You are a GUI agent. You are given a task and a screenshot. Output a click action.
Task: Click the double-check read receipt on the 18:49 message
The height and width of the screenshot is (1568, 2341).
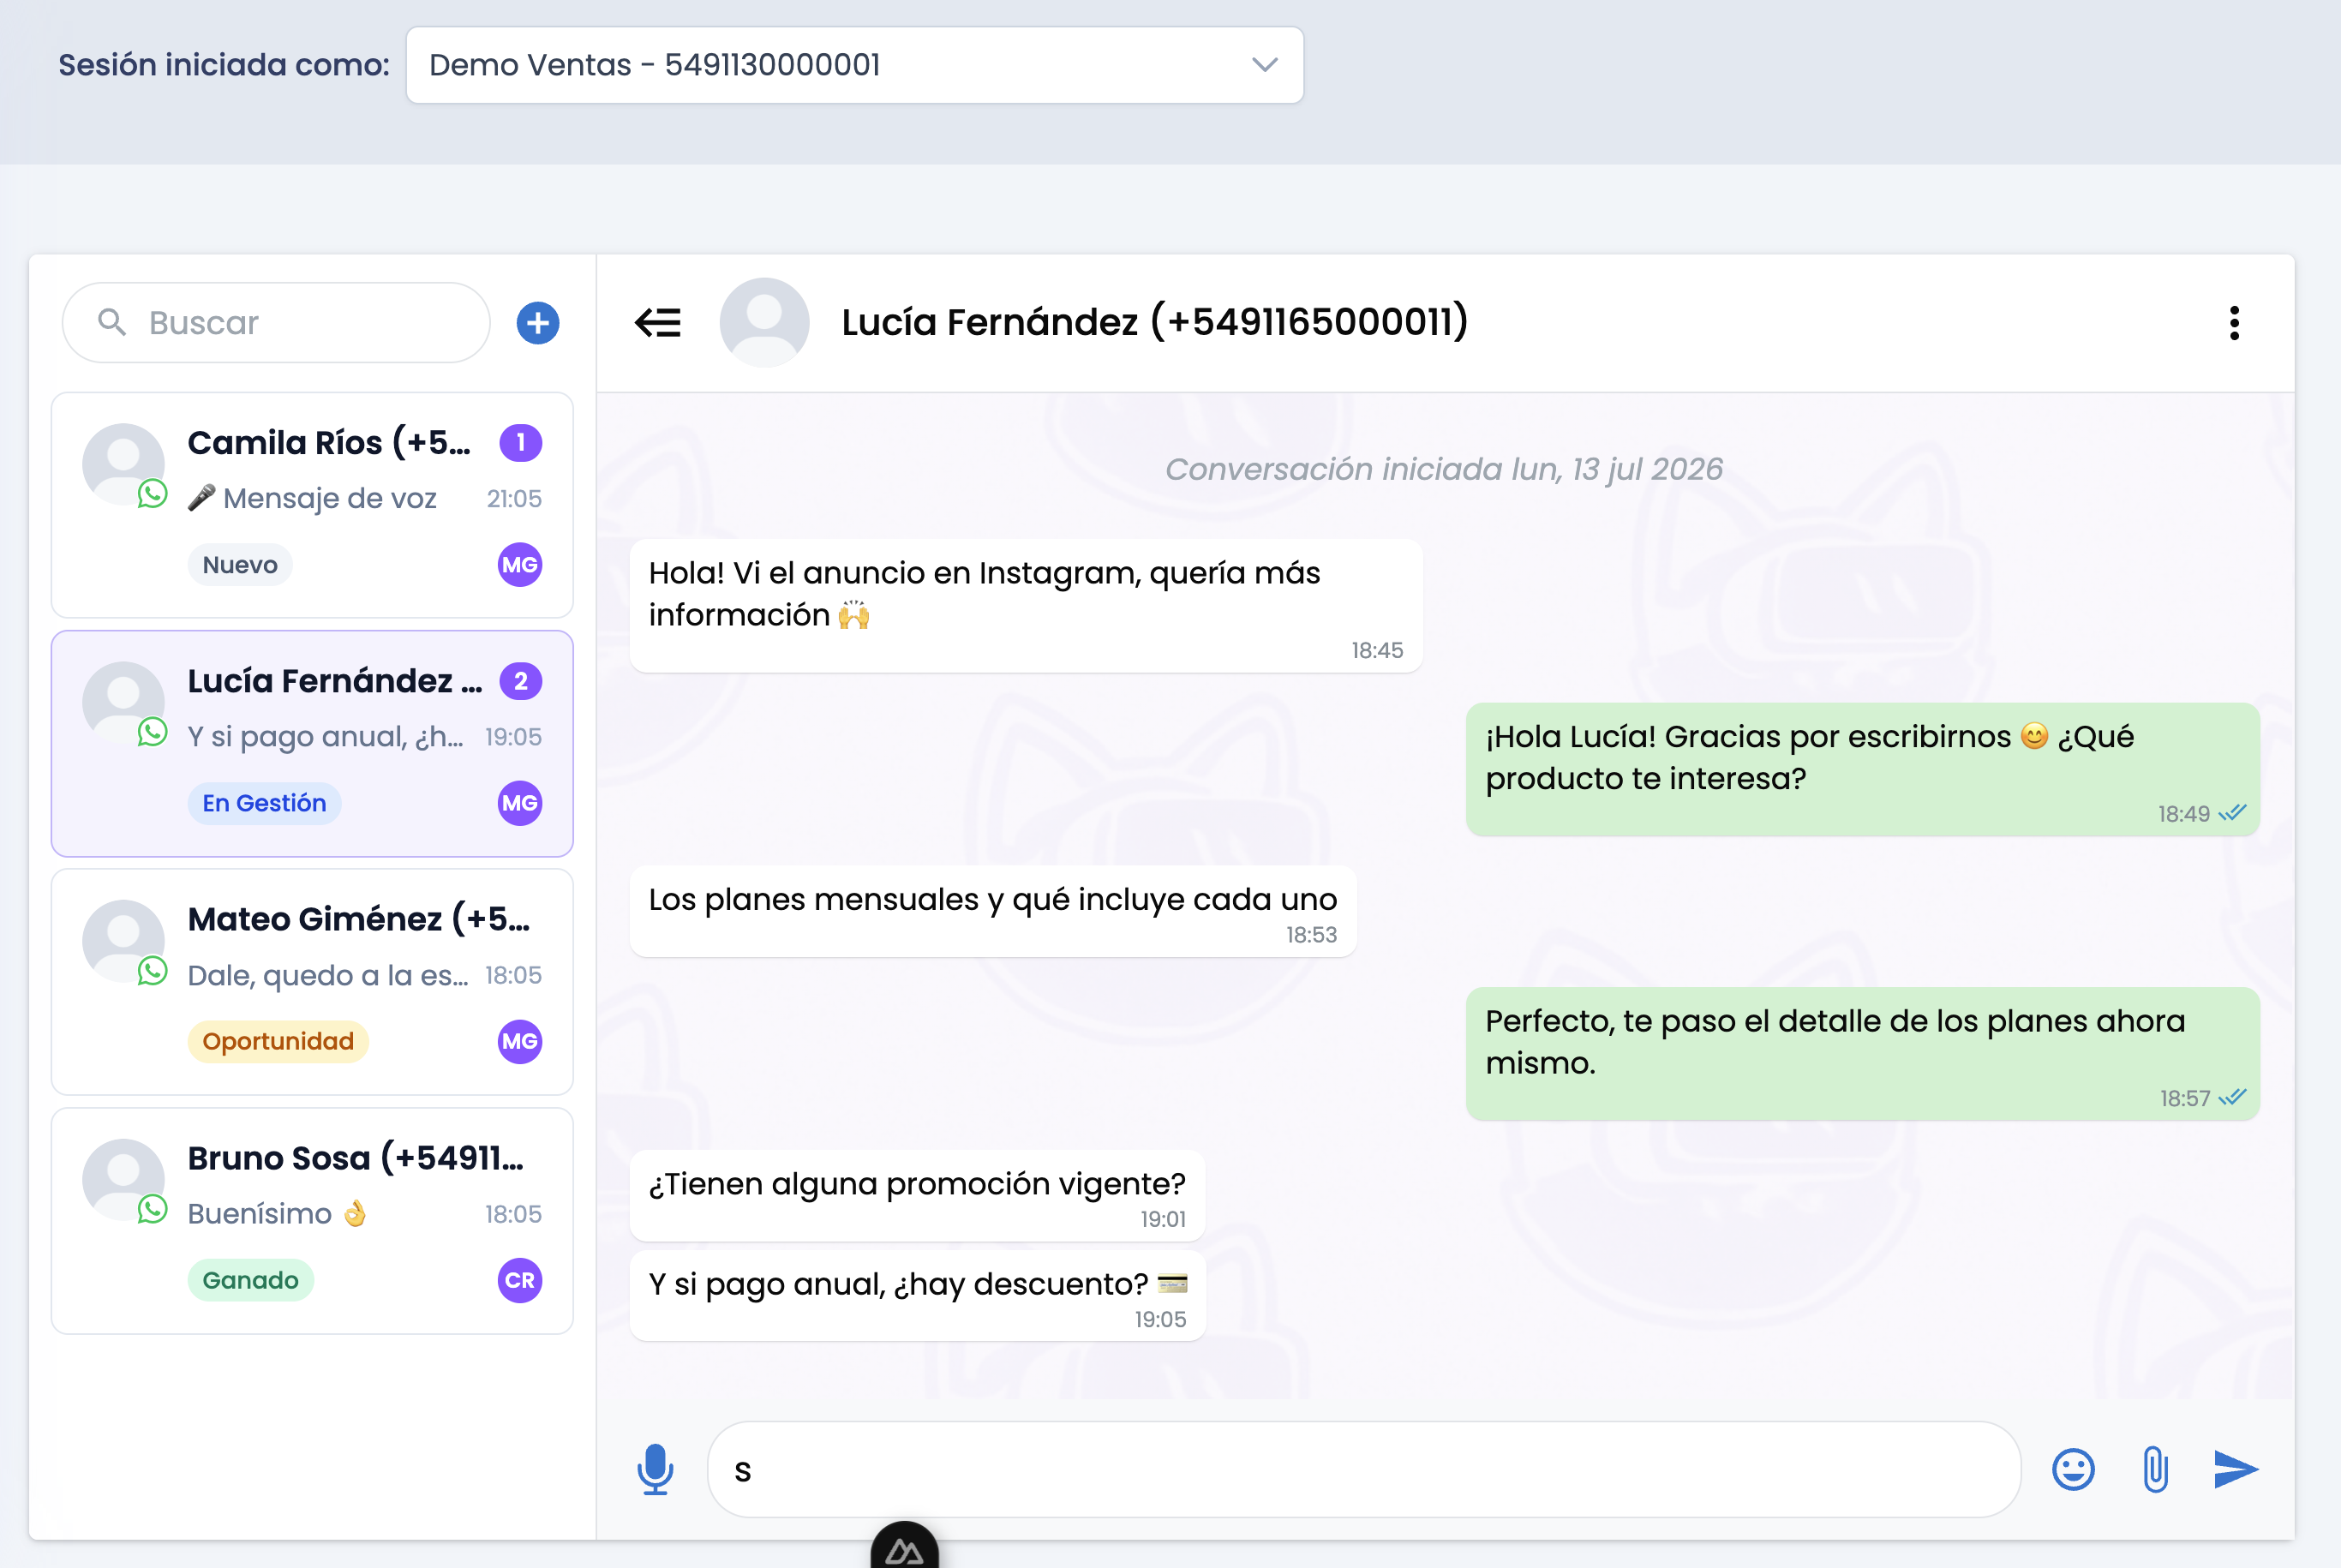pos(2232,813)
